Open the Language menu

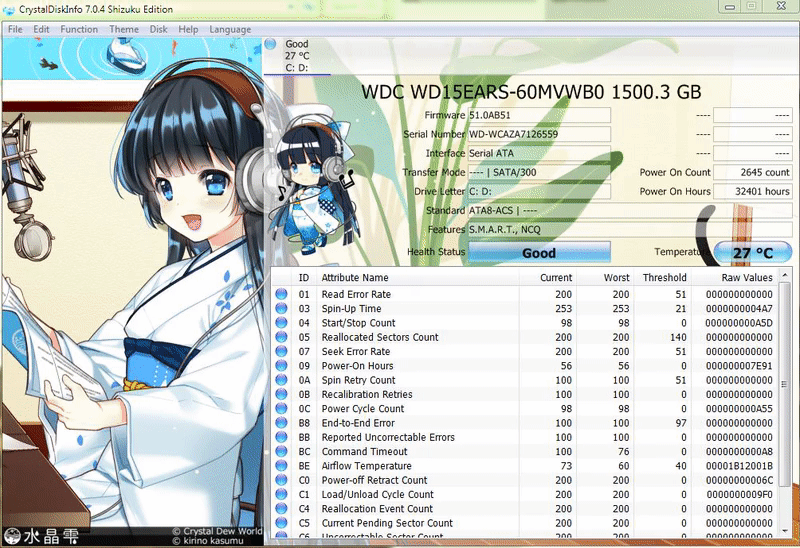(x=230, y=29)
